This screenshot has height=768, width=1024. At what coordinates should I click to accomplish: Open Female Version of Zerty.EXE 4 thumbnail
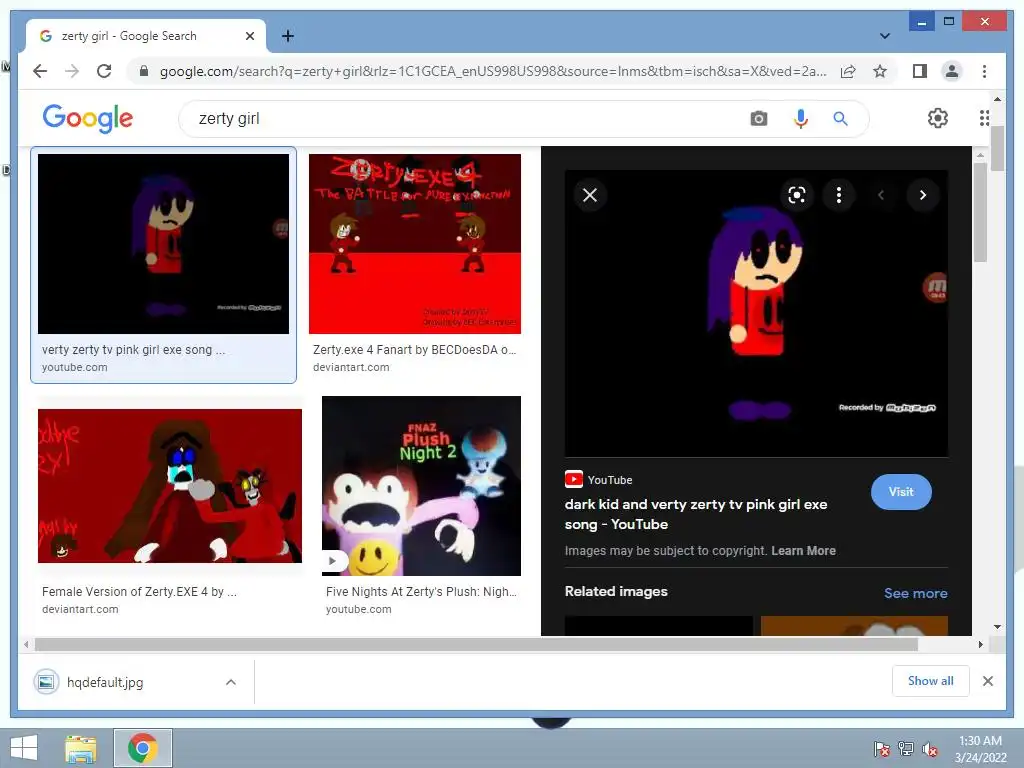[170, 486]
